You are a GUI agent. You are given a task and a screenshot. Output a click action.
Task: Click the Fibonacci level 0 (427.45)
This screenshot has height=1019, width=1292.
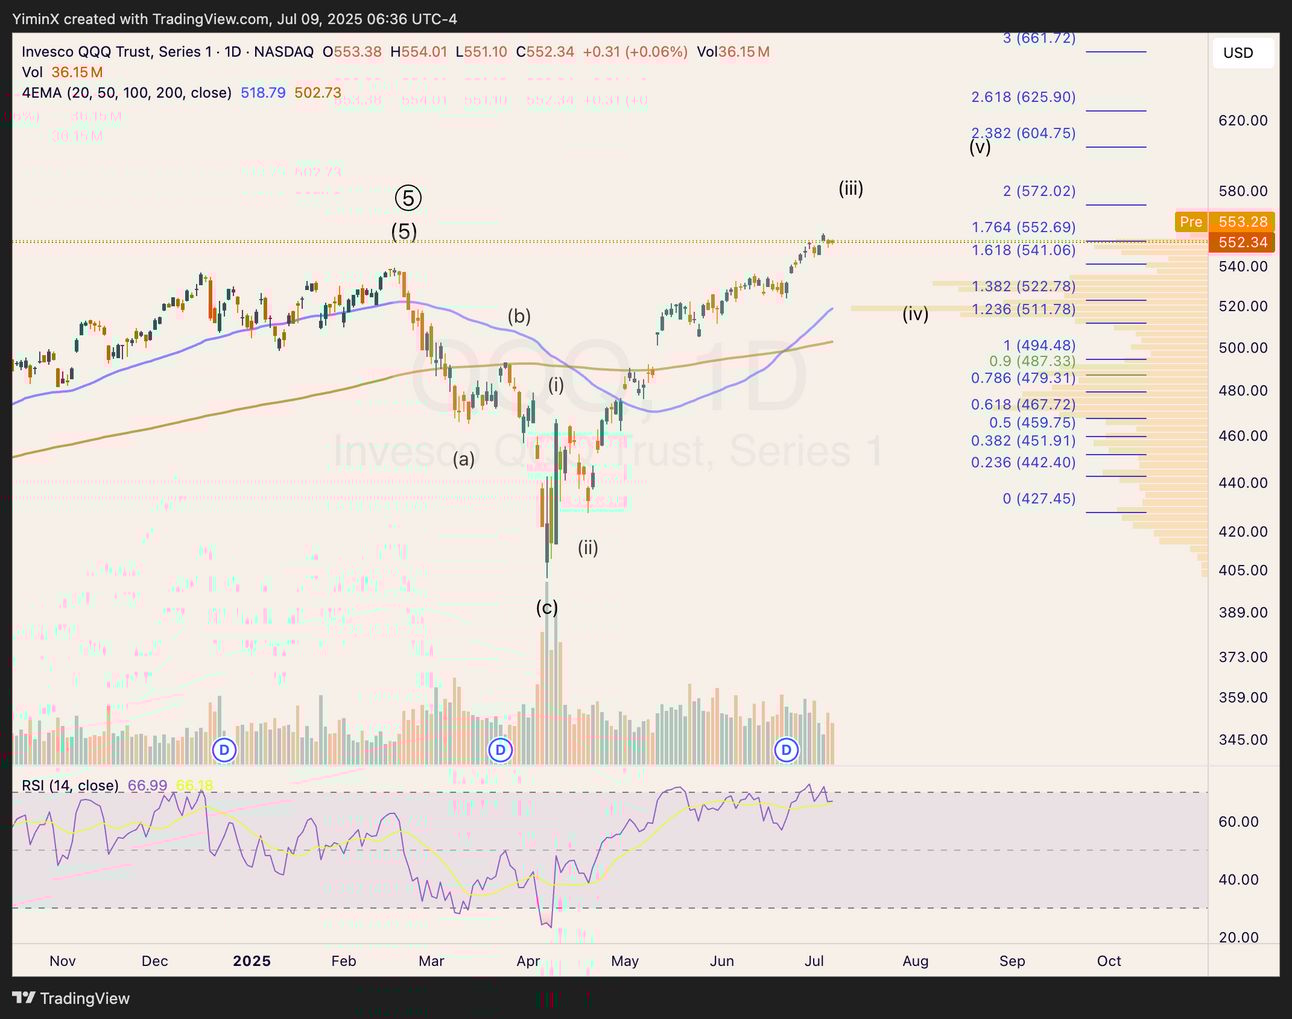tap(1039, 498)
